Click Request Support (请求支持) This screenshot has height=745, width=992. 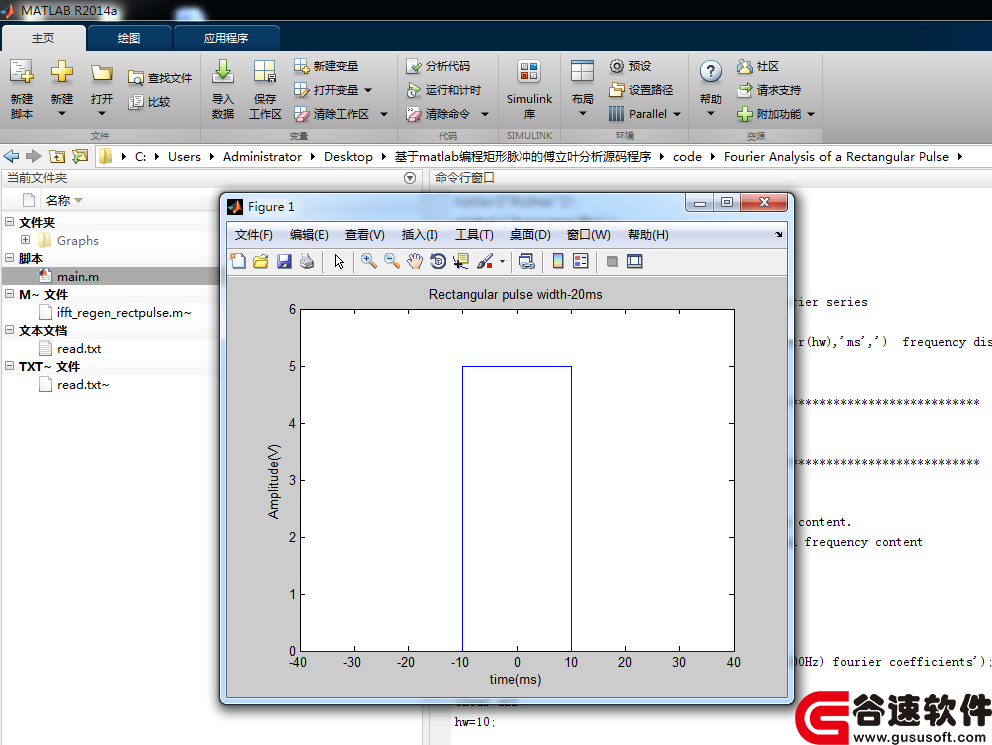pos(769,90)
